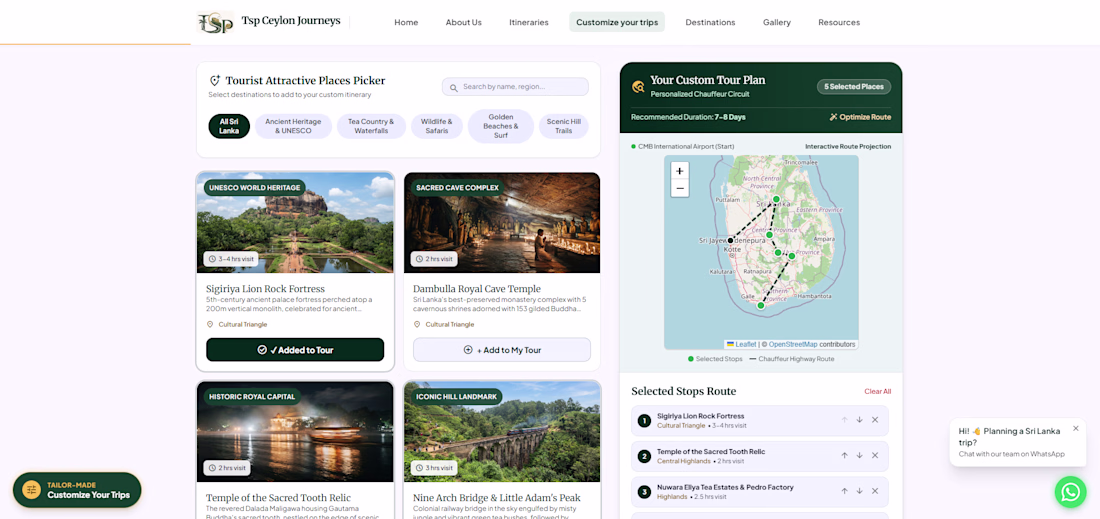The image size is (1100, 519).
Task: Click Clear All selected stops
Action: tap(878, 391)
